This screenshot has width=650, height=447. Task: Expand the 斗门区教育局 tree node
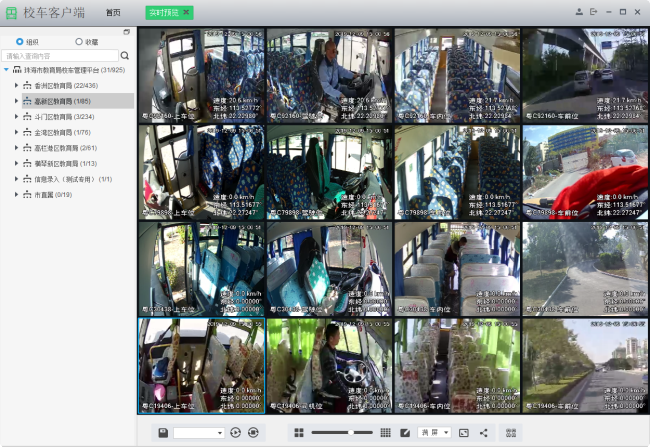tap(16, 116)
